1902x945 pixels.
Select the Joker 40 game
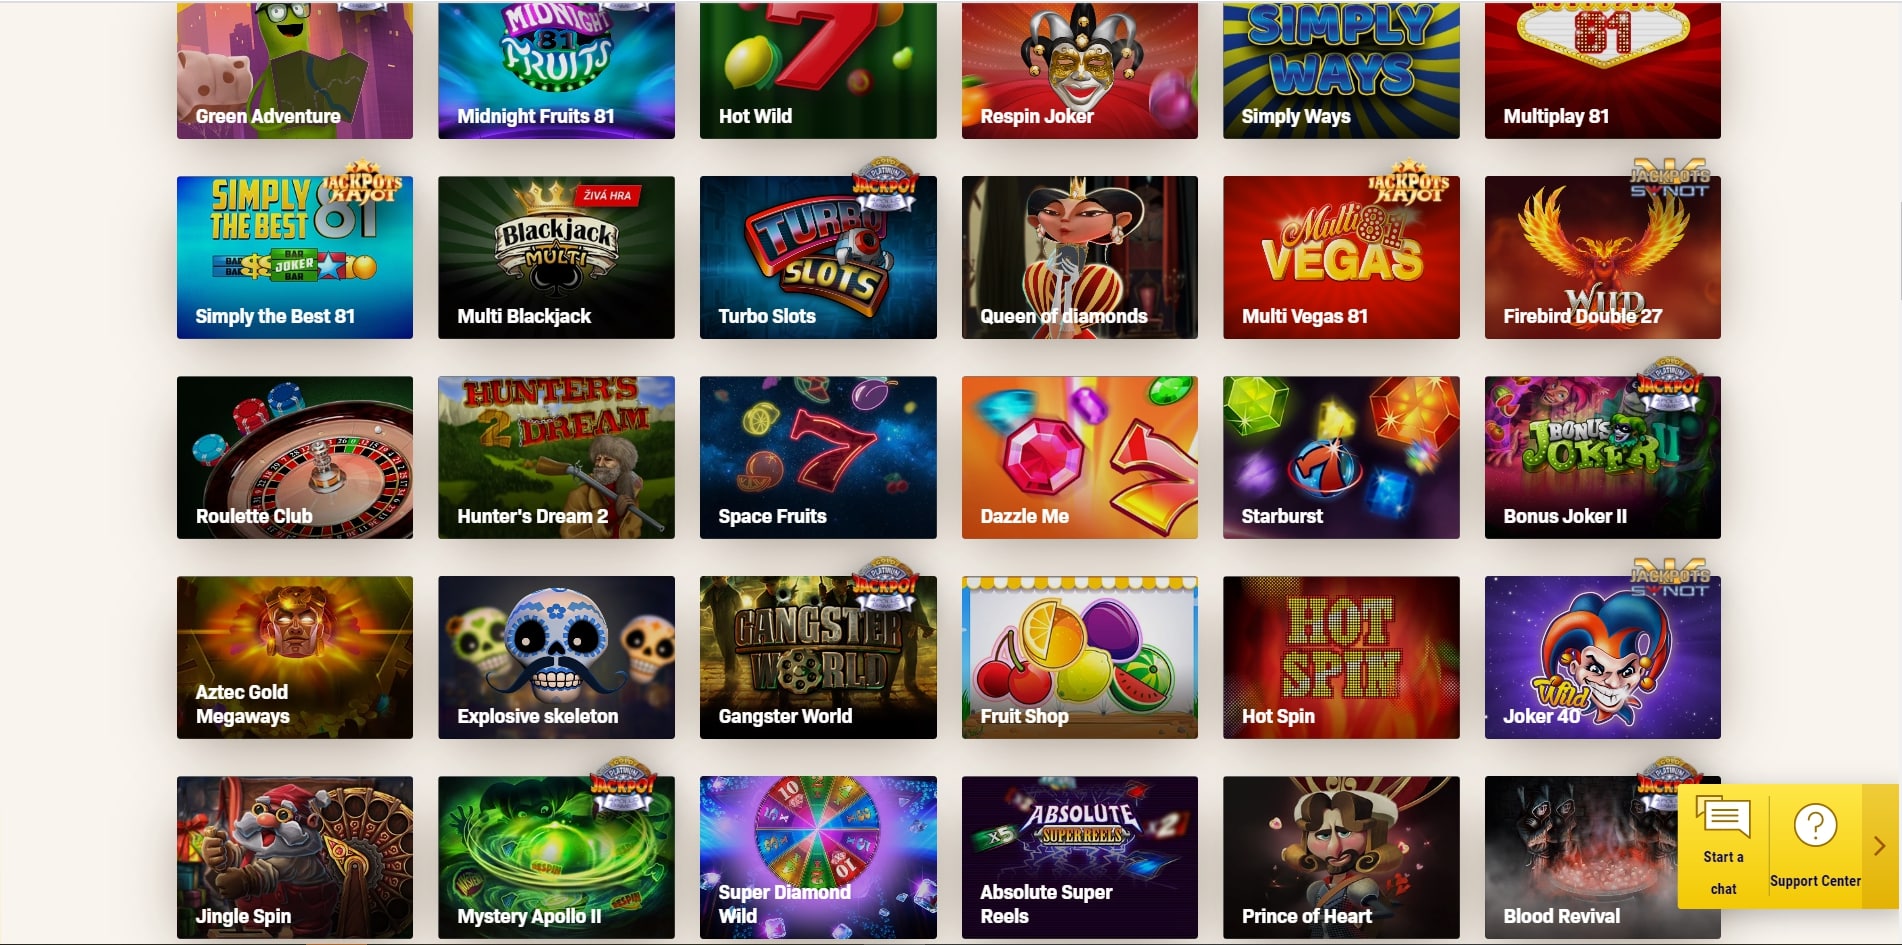[1603, 657]
